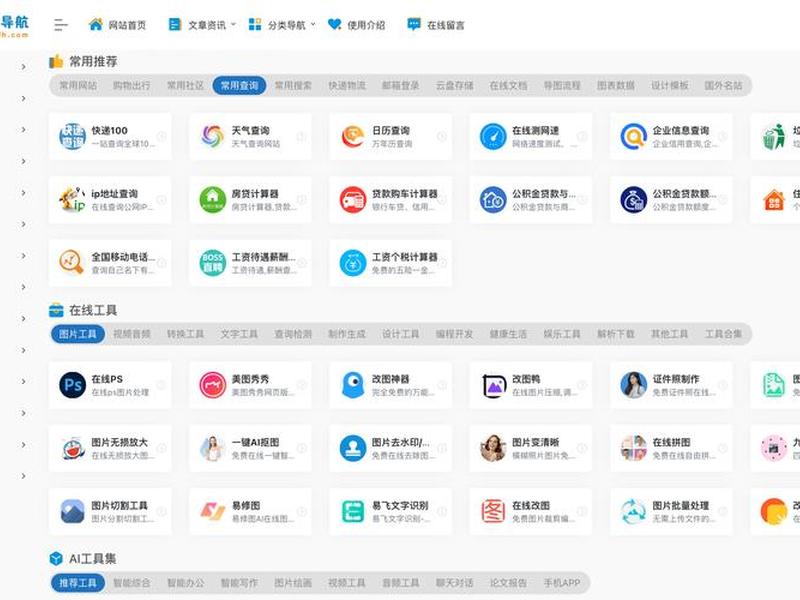Screen dimensions: 800x600
Task: Click the AI工具集 section heading
Action: point(92,559)
